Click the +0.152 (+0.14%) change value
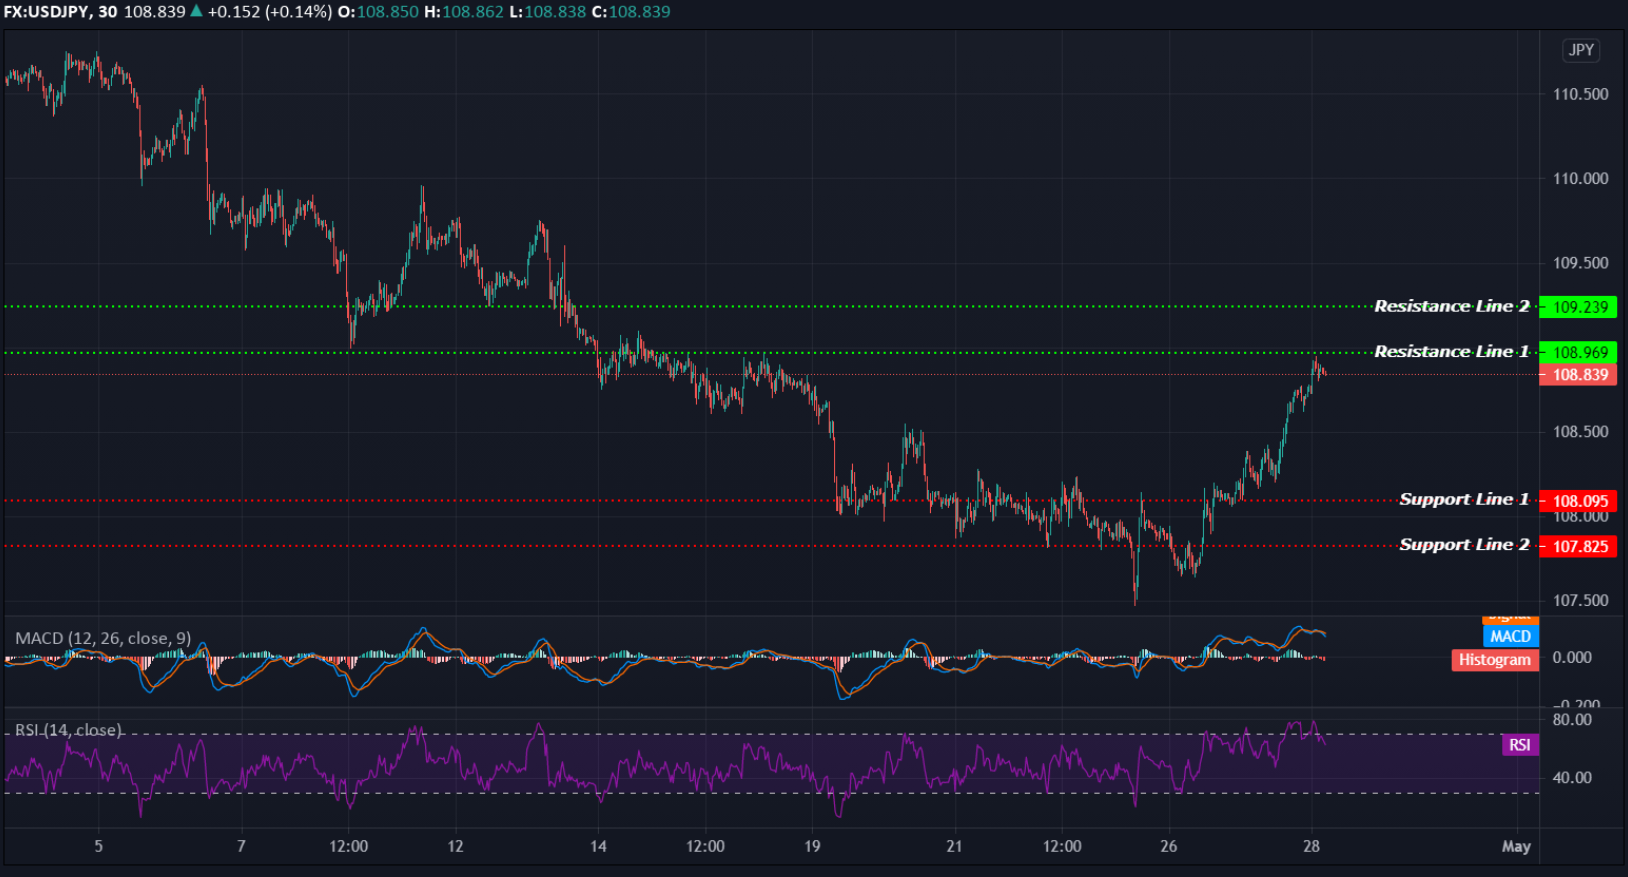Screen dimensions: 1628x877 (x=270, y=12)
